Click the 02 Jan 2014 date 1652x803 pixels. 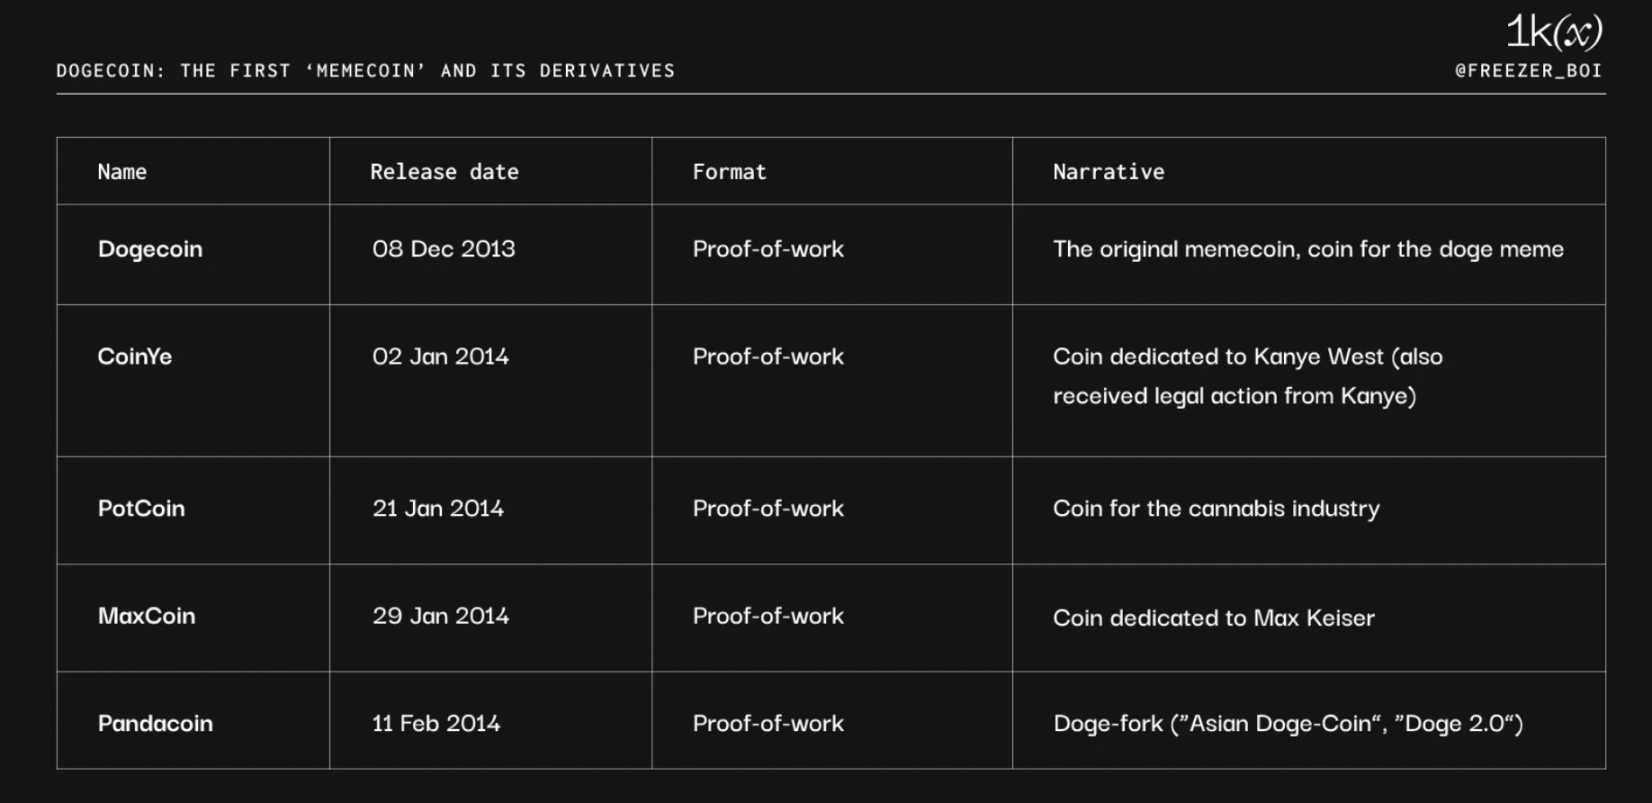point(441,357)
